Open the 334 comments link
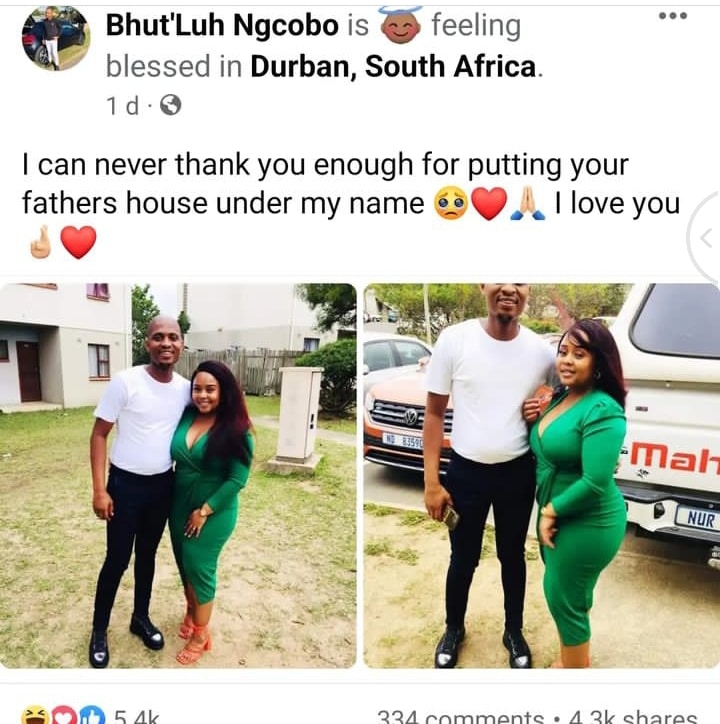This screenshot has height=724, width=720. pyautogui.click(x=460, y=717)
